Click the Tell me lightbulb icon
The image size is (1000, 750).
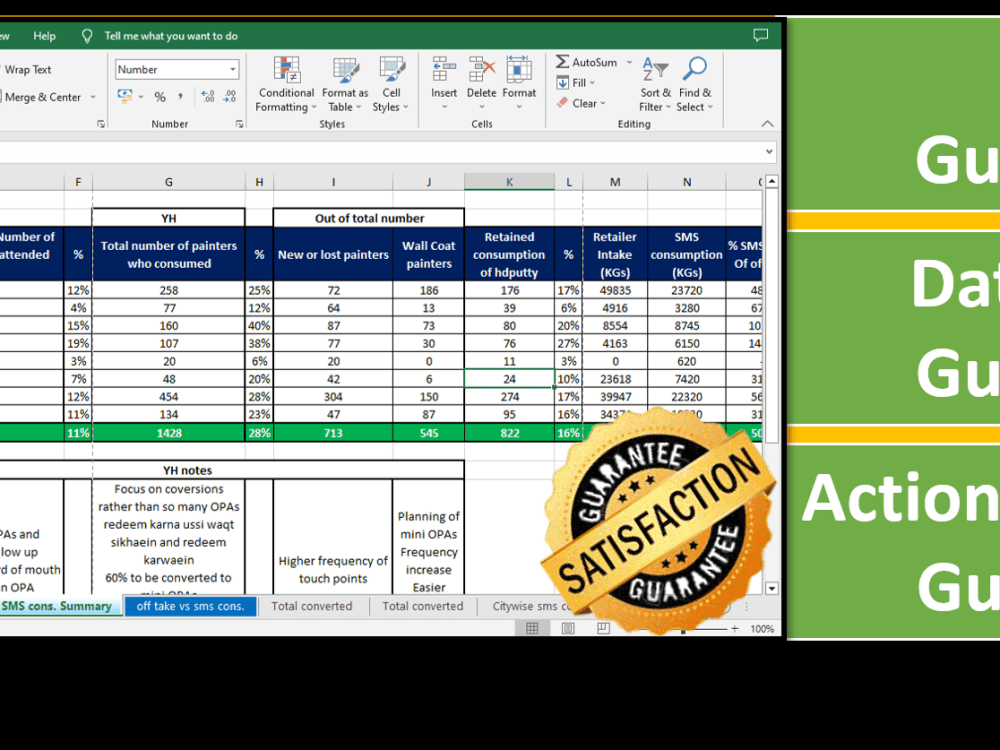87,36
